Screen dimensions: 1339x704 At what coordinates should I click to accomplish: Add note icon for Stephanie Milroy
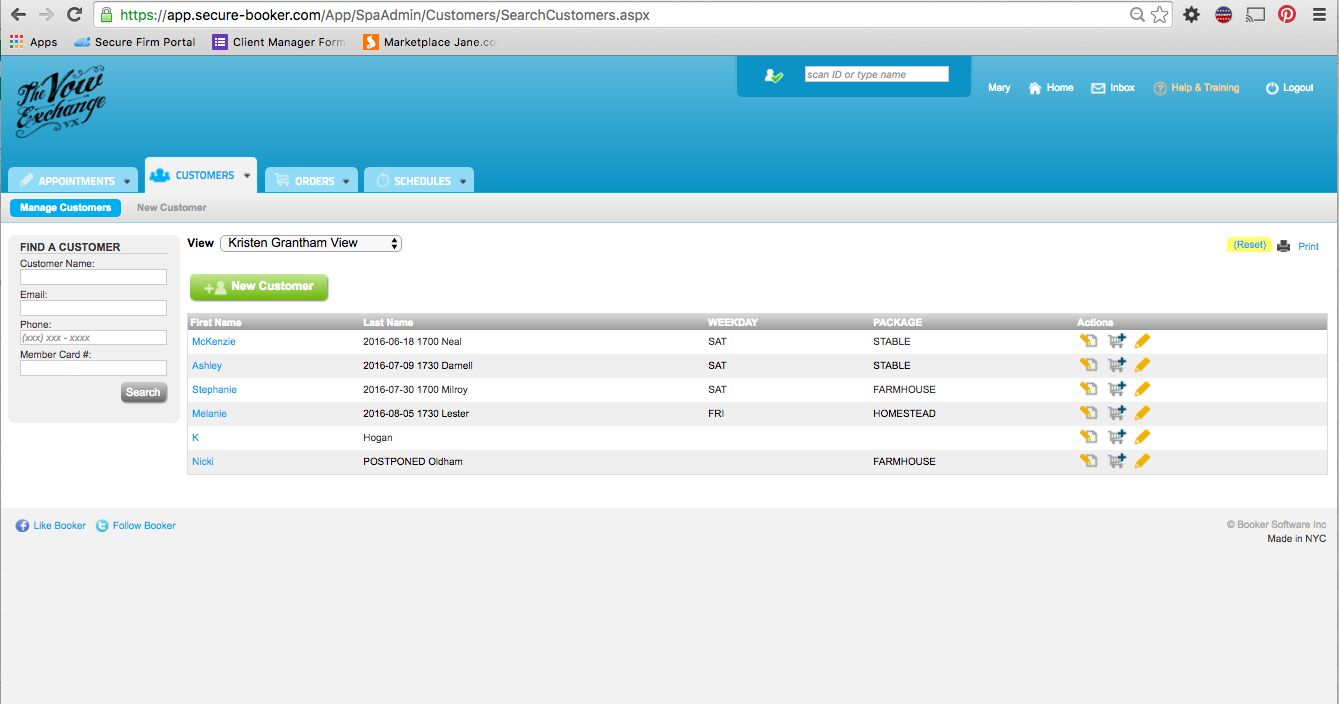coord(1088,389)
